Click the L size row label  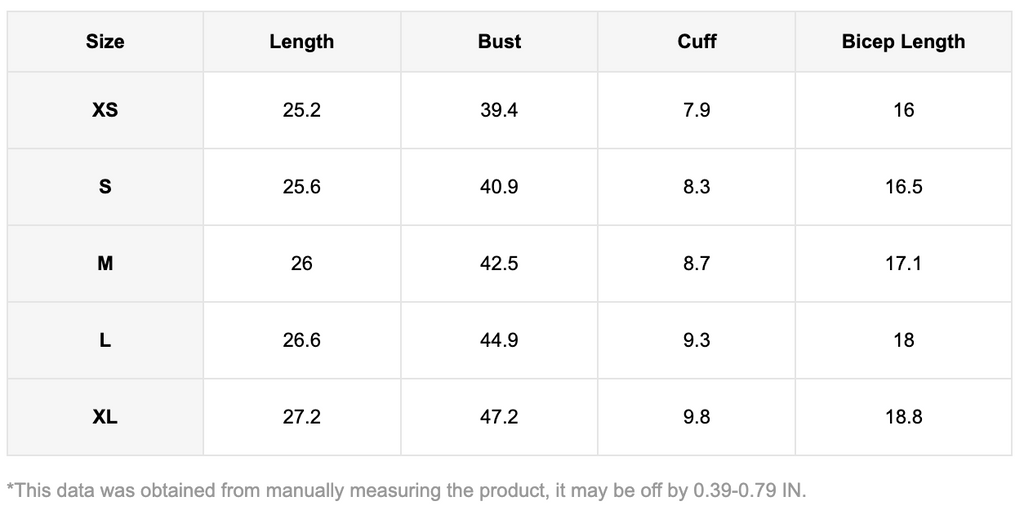[x=105, y=340]
